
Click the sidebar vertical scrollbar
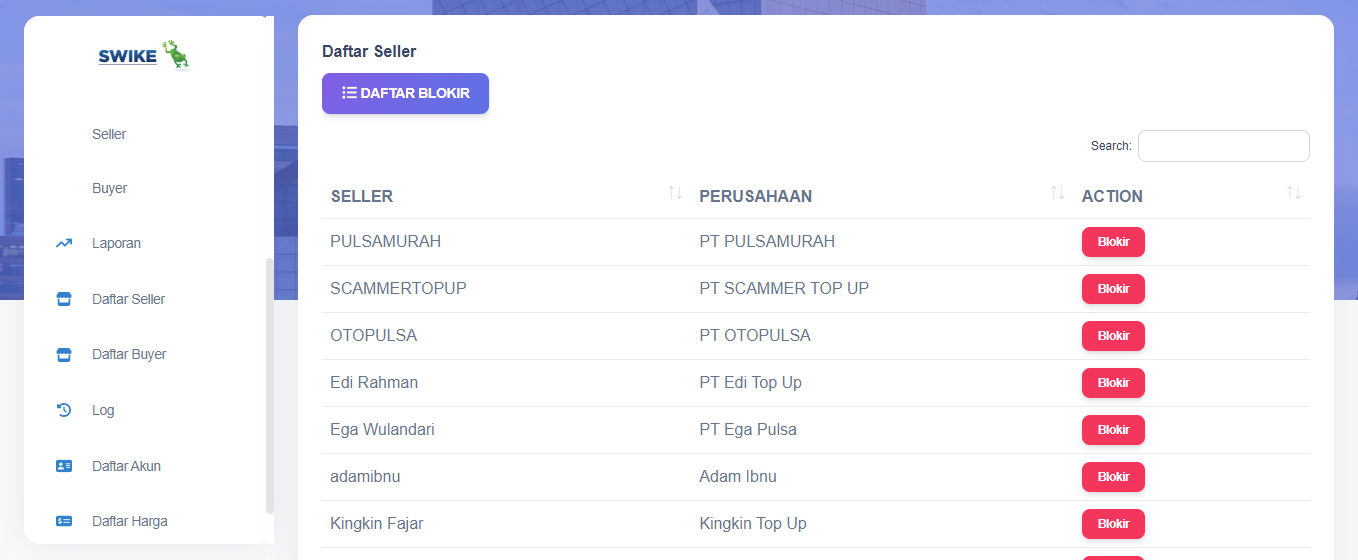click(269, 385)
